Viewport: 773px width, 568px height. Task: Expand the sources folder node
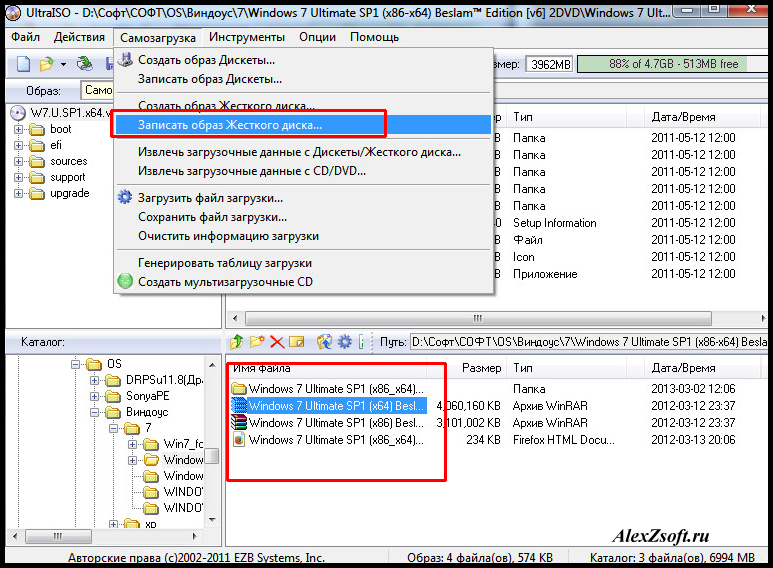point(18,161)
